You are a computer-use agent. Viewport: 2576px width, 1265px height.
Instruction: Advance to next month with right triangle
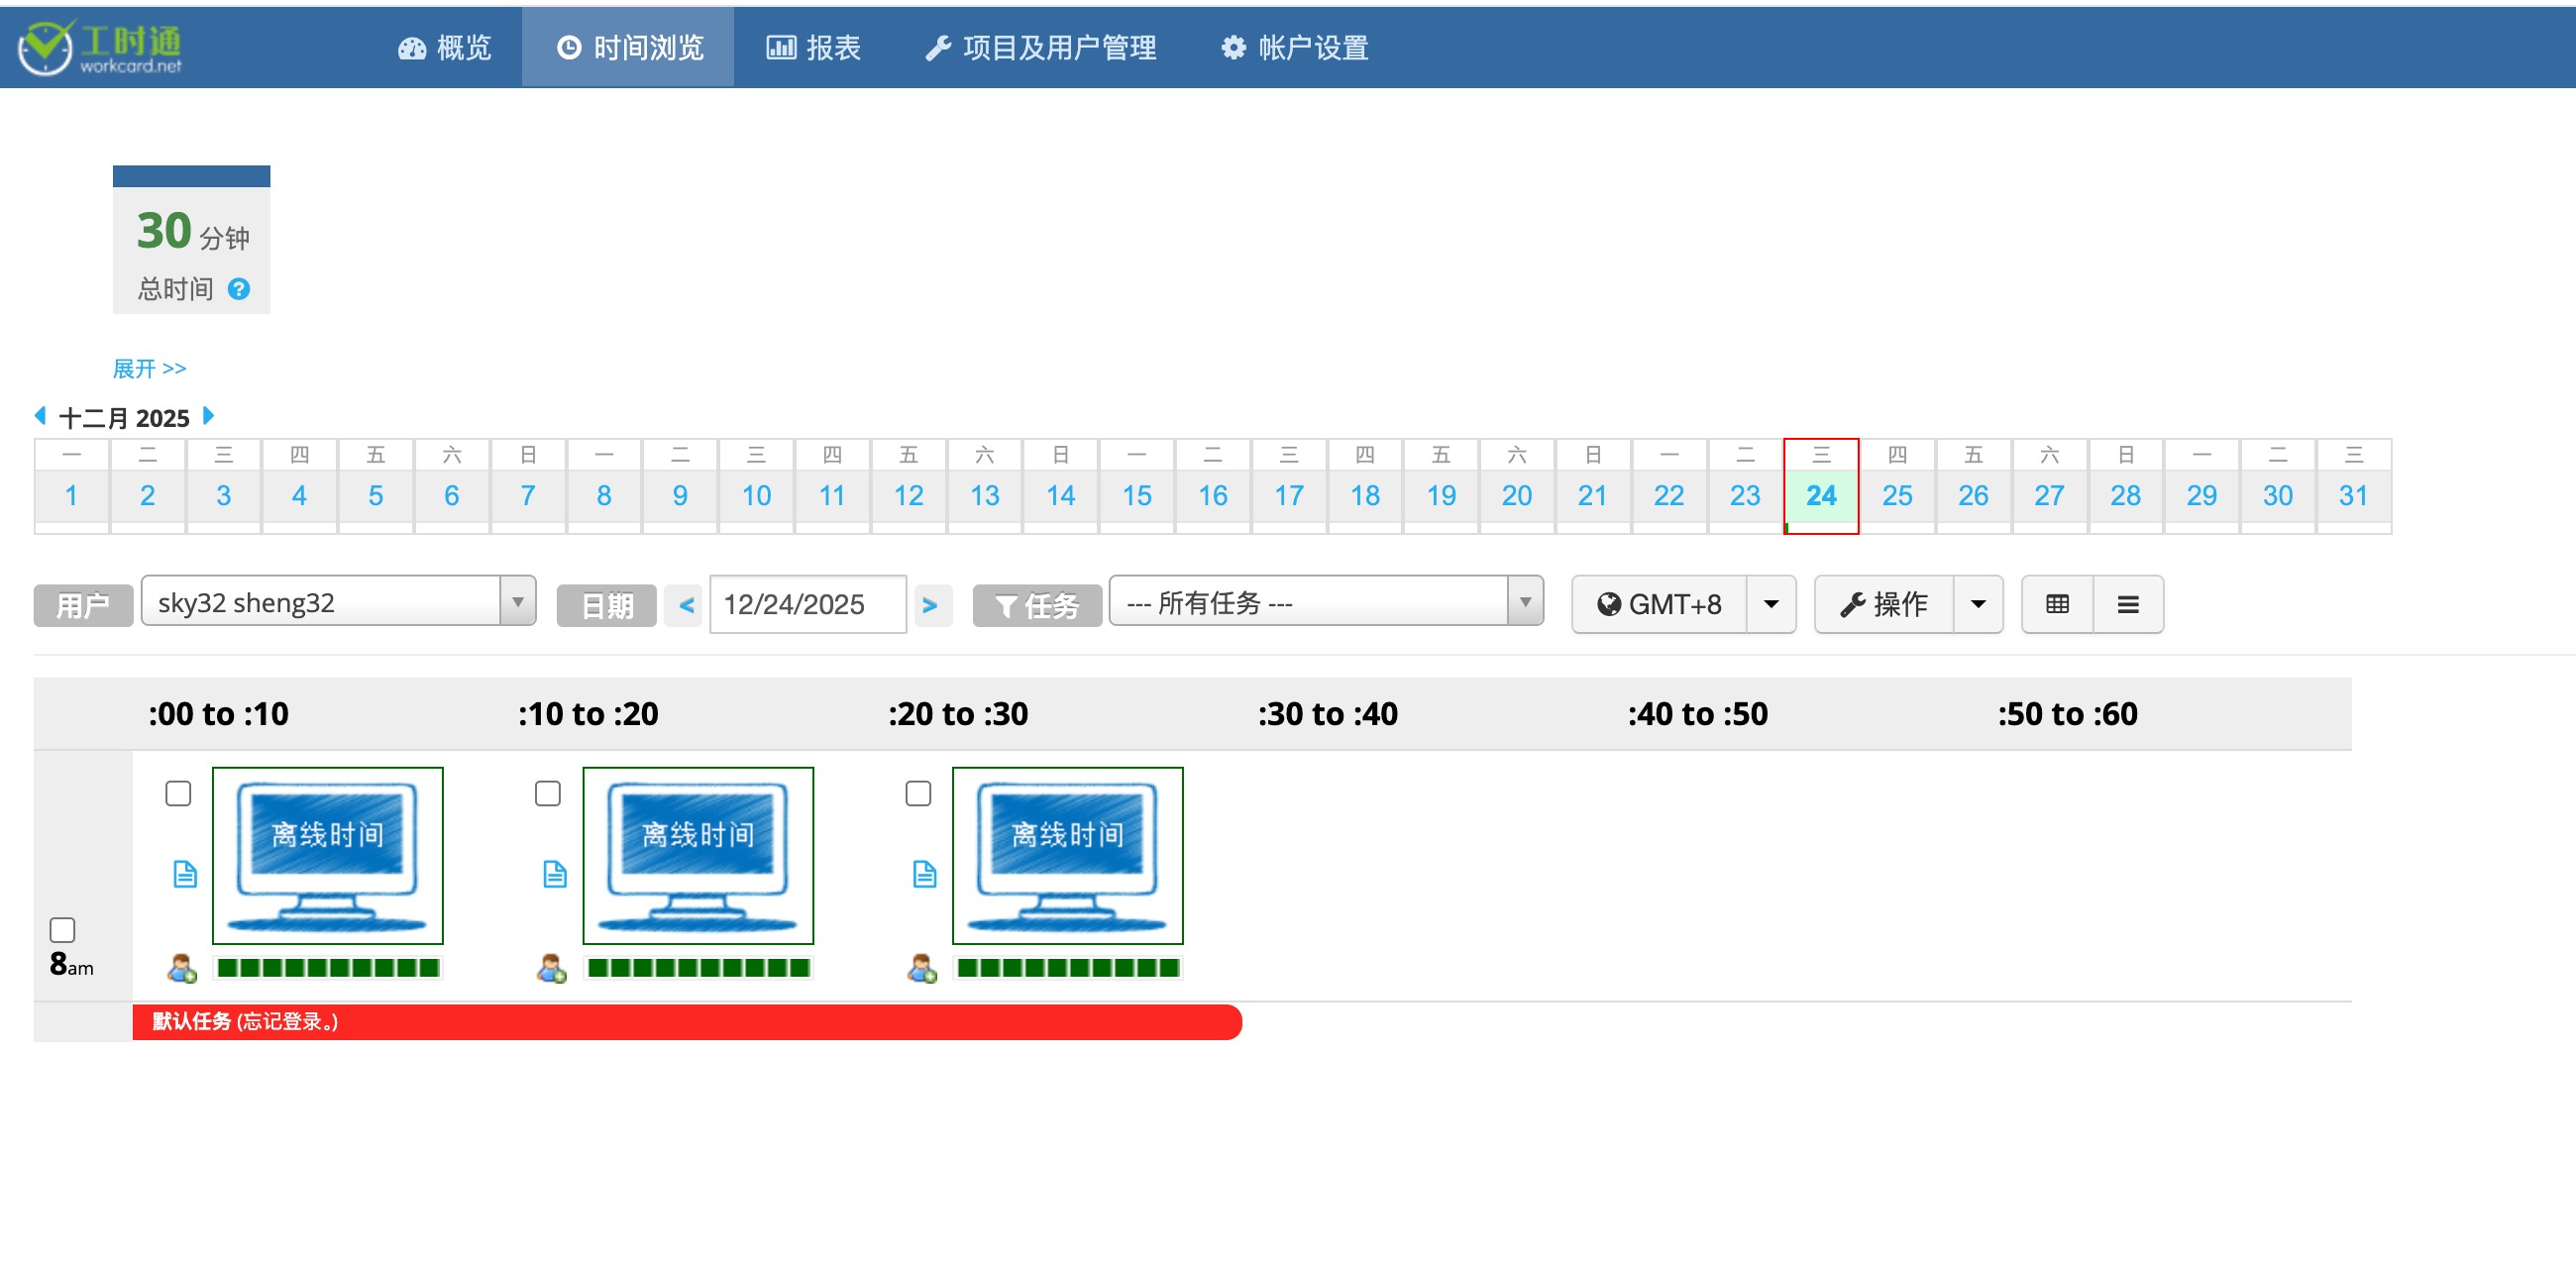point(208,415)
